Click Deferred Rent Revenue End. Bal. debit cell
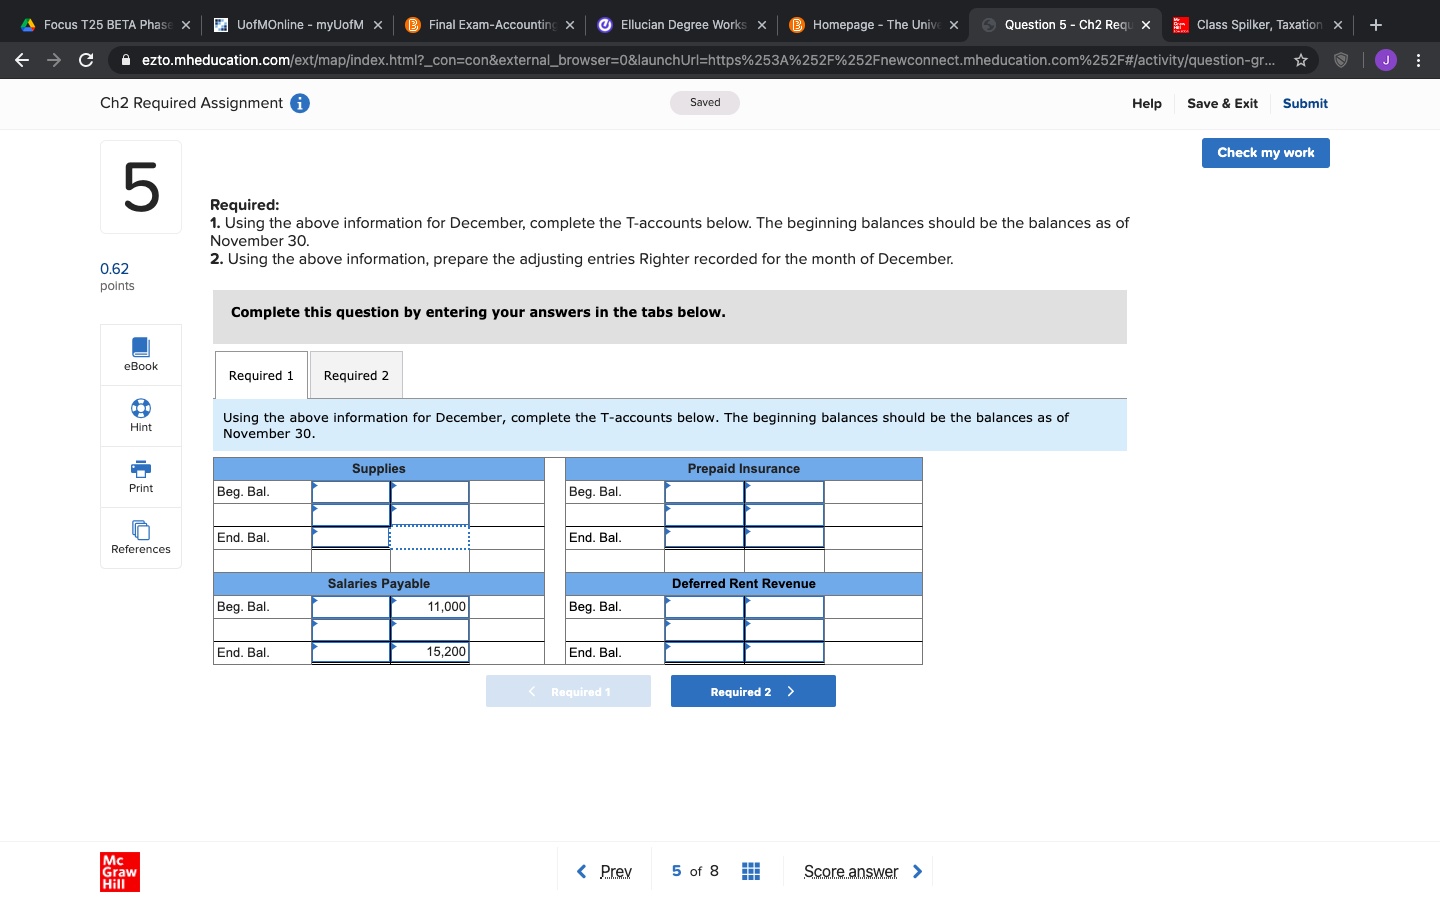1440x900 pixels. [x=705, y=652]
